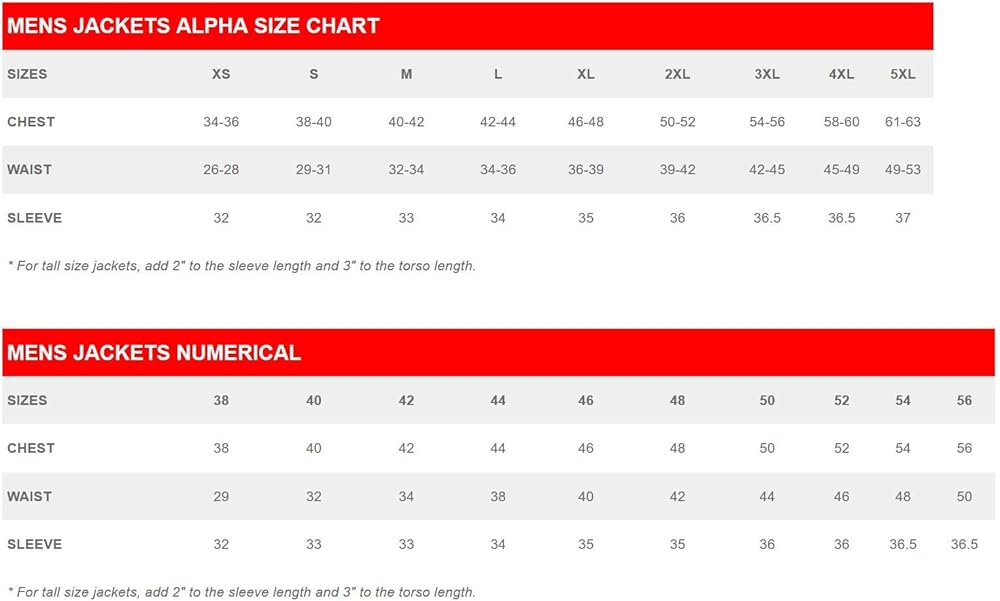This screenshot has width=1000, height=601.
Task: Click the 3XL chest value 54-56
Action: (x=767, y=122)
